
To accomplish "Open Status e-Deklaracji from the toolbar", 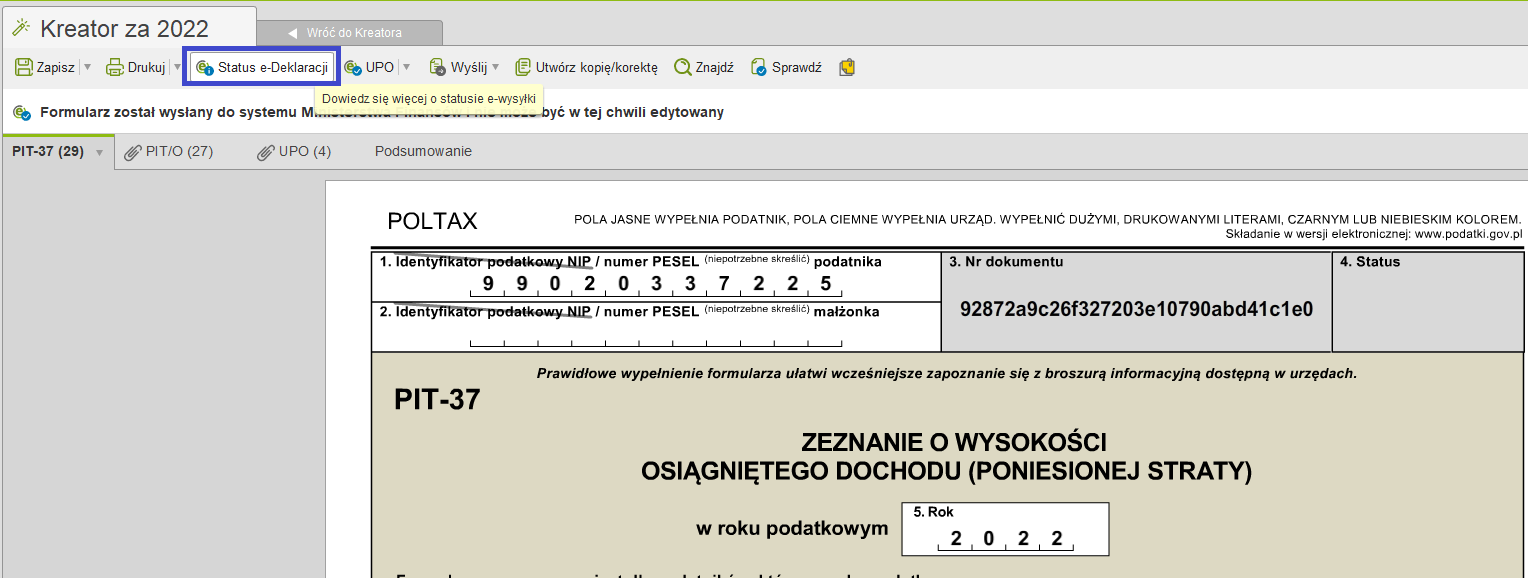I will coord(262,68).
